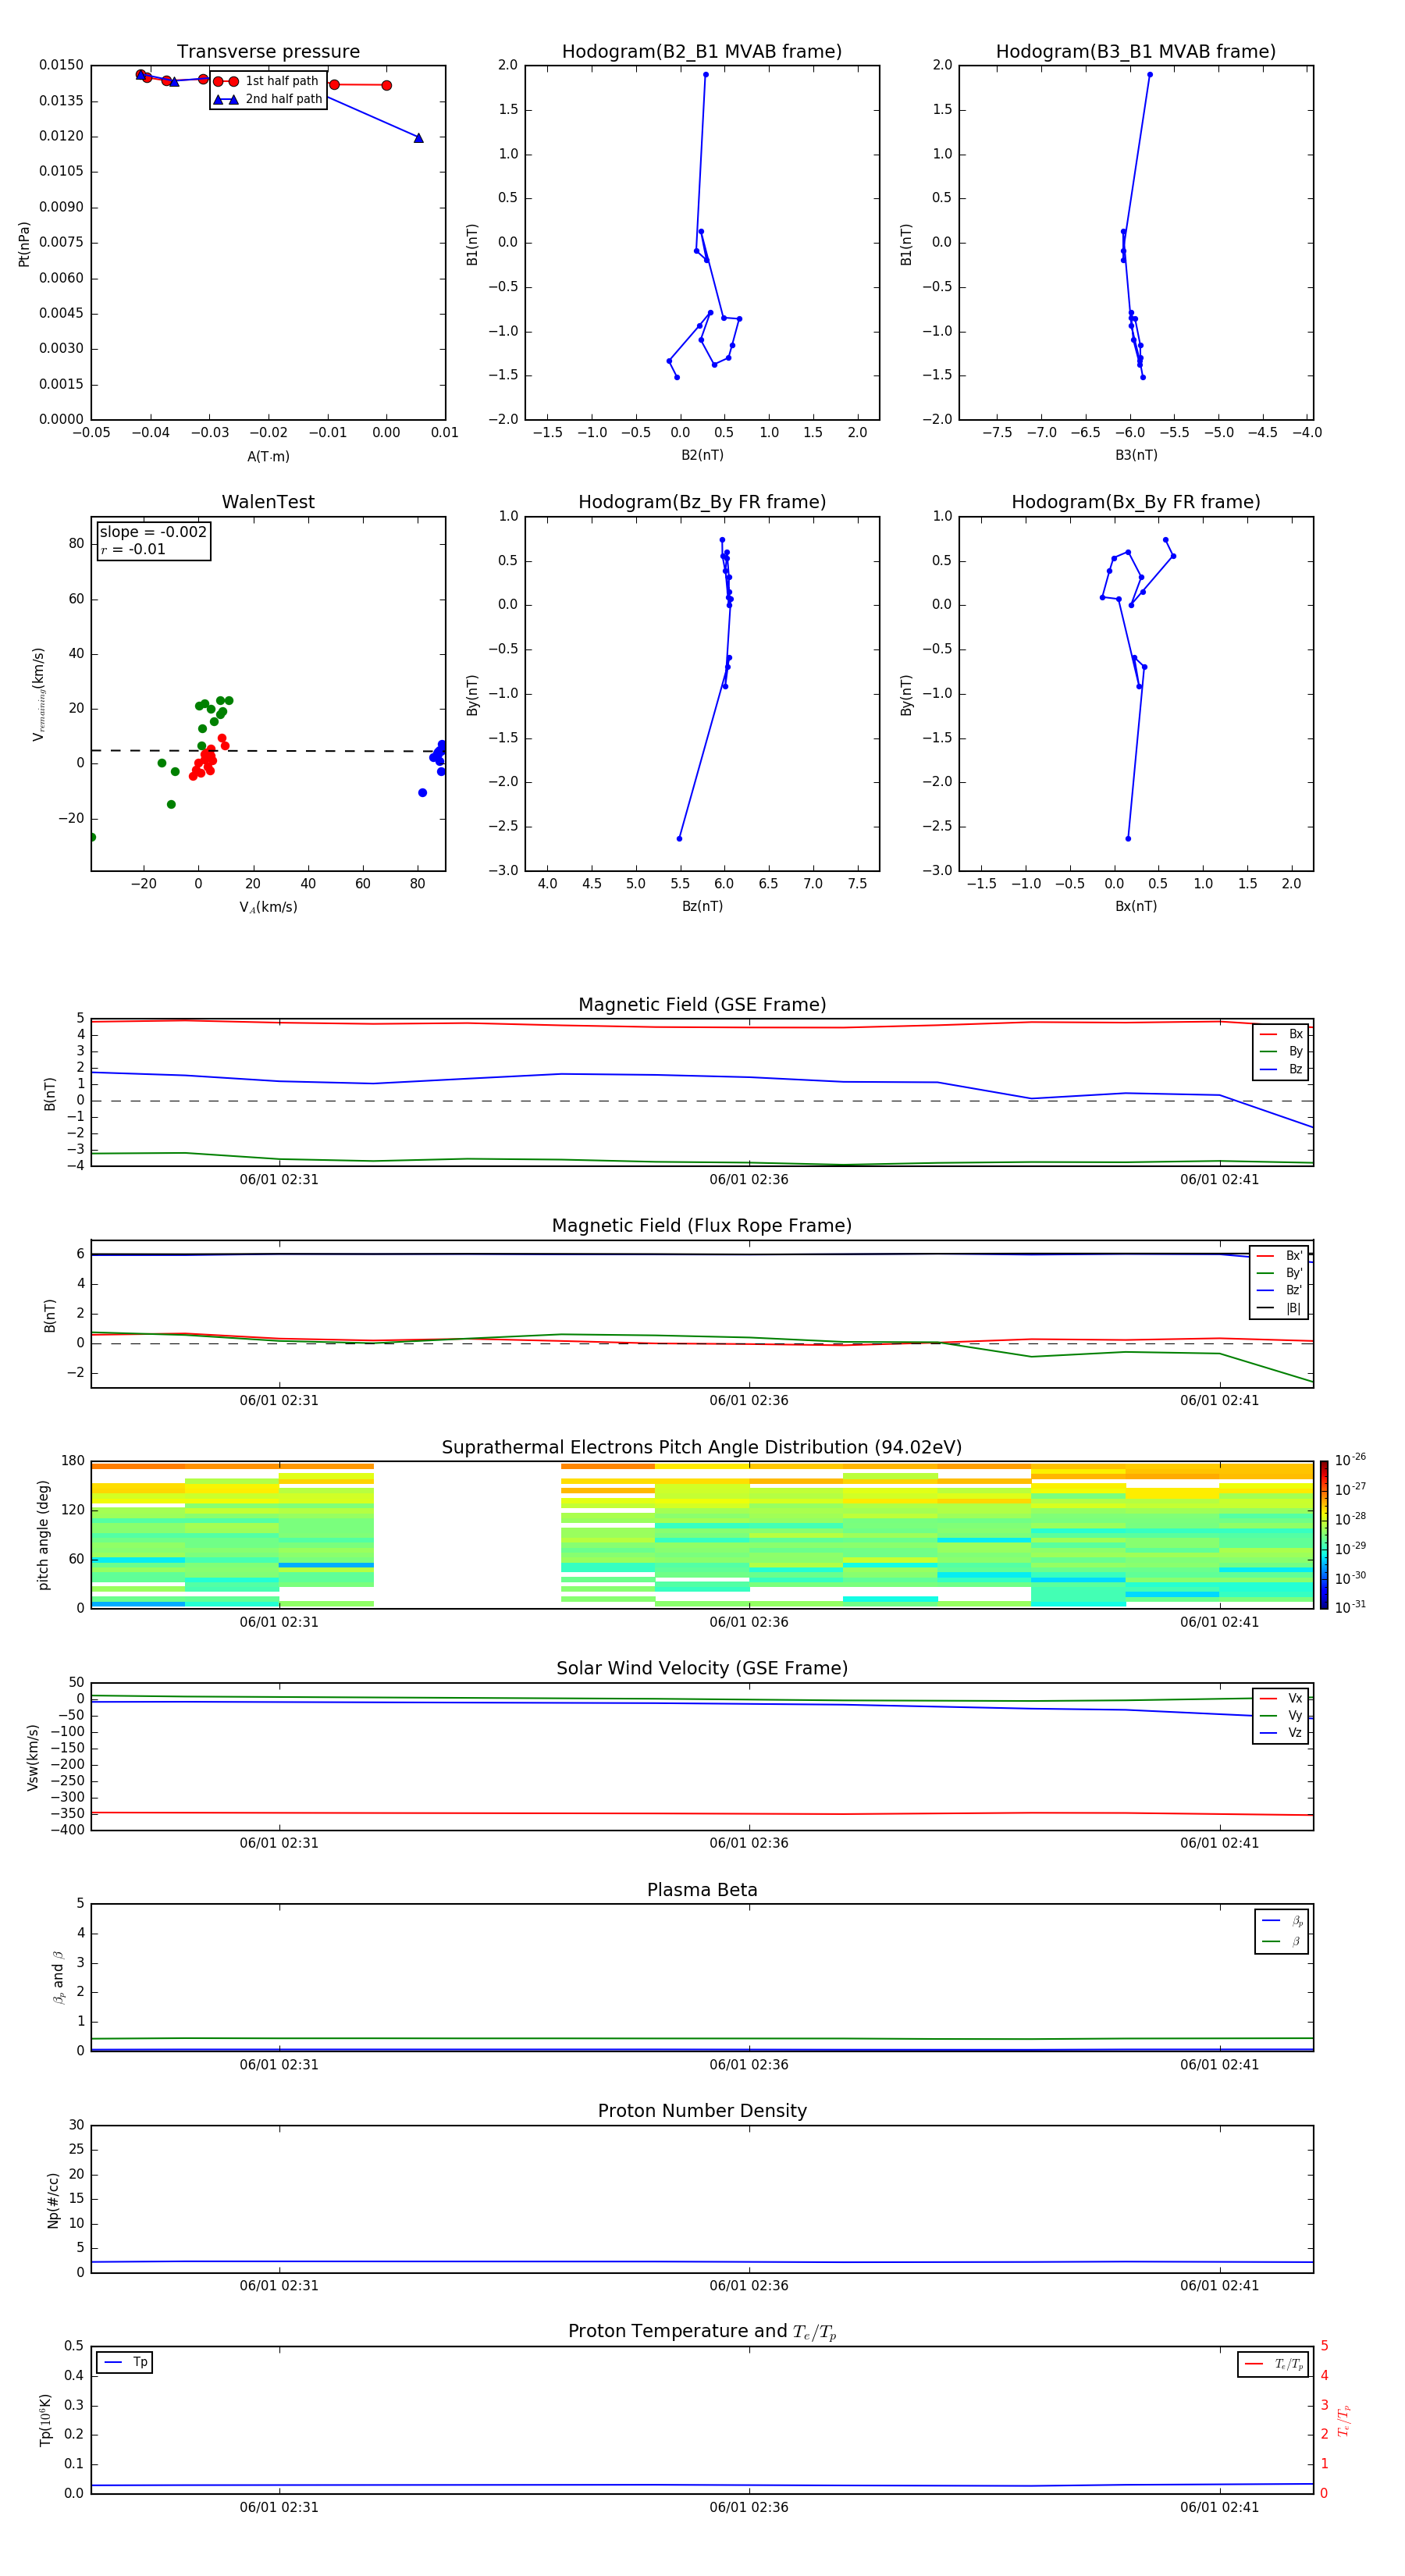Click the '2nd half path' legend entry
Image resolution: width=1405 pixels, height=2576 pixels.
click(x=268, y=99)
